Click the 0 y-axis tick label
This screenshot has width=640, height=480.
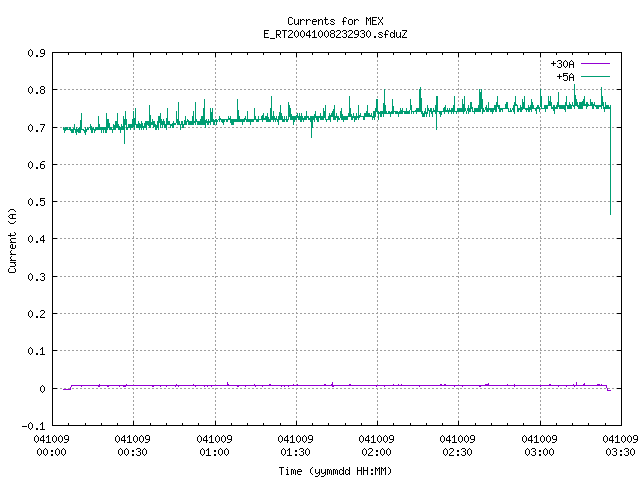tap(42, 389)
